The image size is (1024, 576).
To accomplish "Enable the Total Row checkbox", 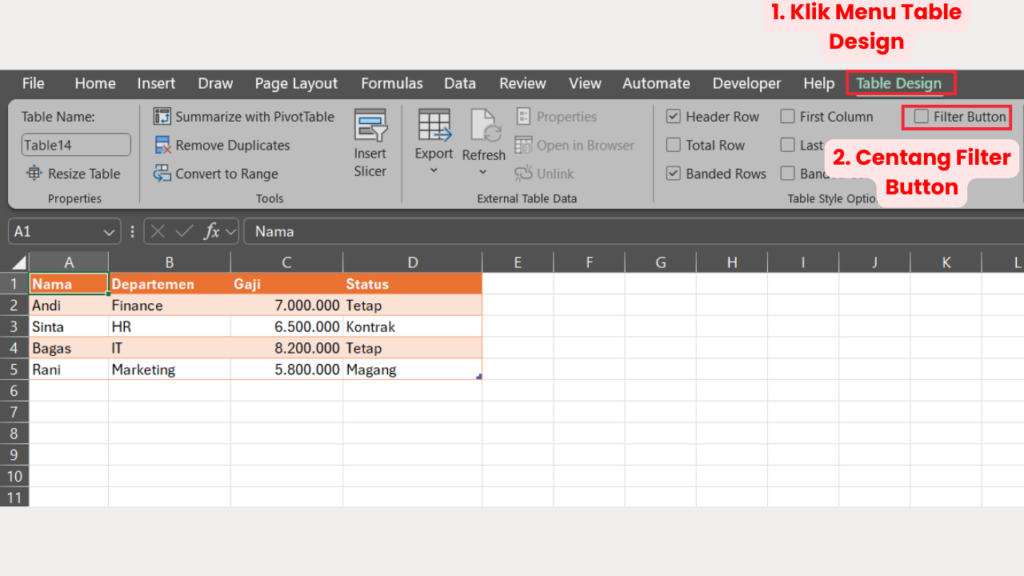I will [x=674, y=146].
